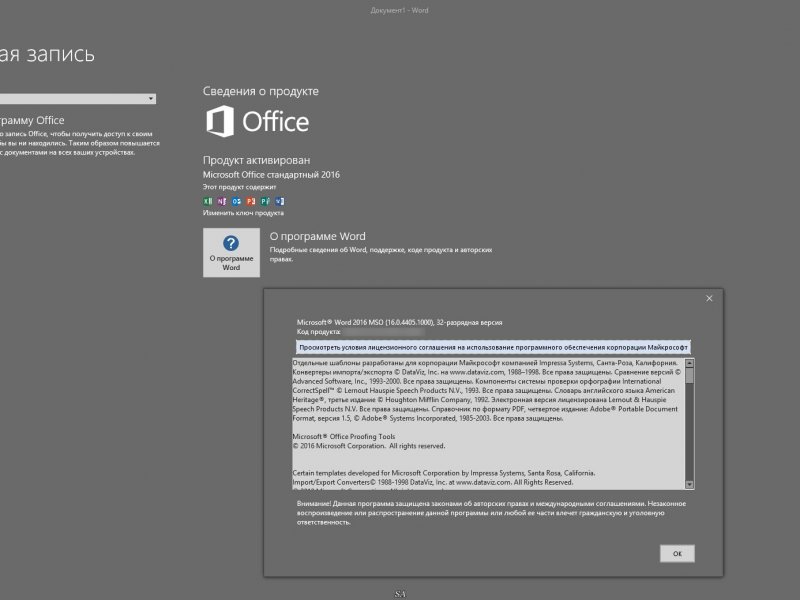Image resolution: width=800 pixels, height=600 pixels.
Task: Click the 'О программе Word' heading text
Action: point(317,236)
